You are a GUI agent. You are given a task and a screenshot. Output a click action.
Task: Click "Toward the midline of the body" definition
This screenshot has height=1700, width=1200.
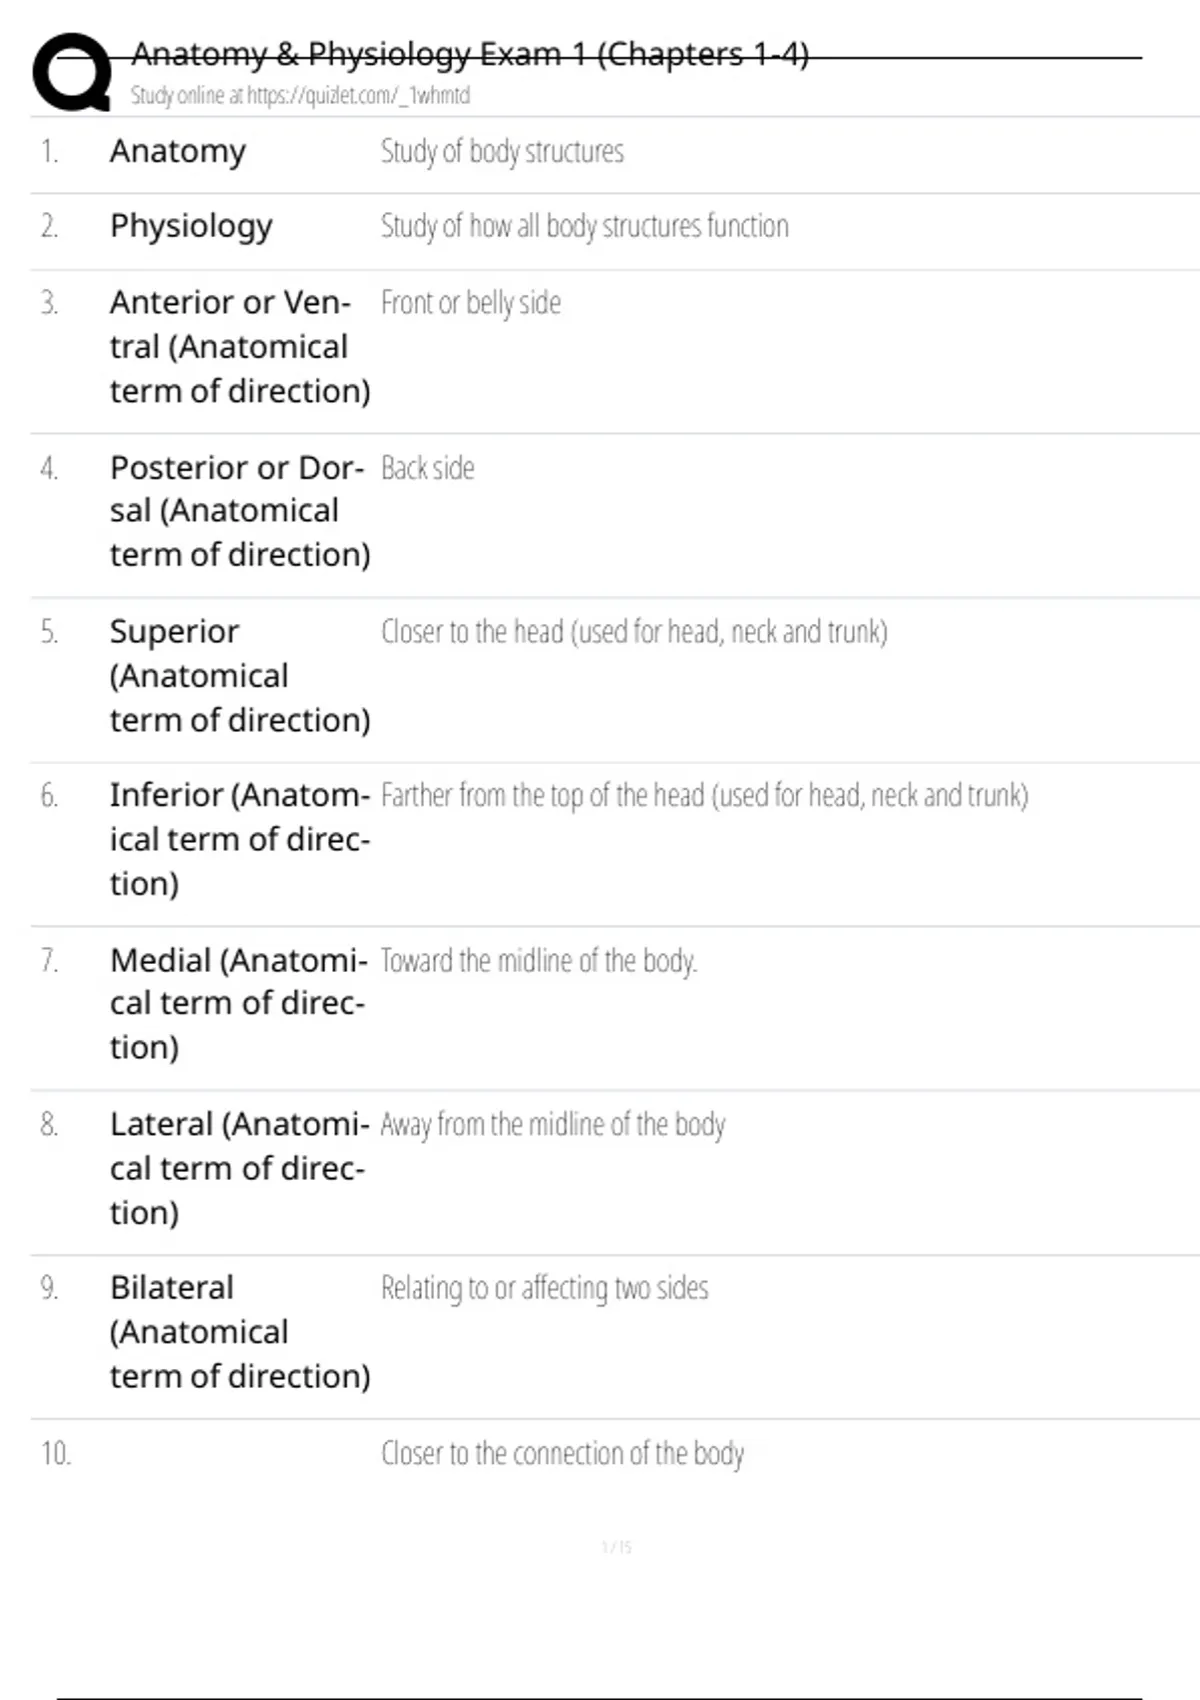(539, 961)
